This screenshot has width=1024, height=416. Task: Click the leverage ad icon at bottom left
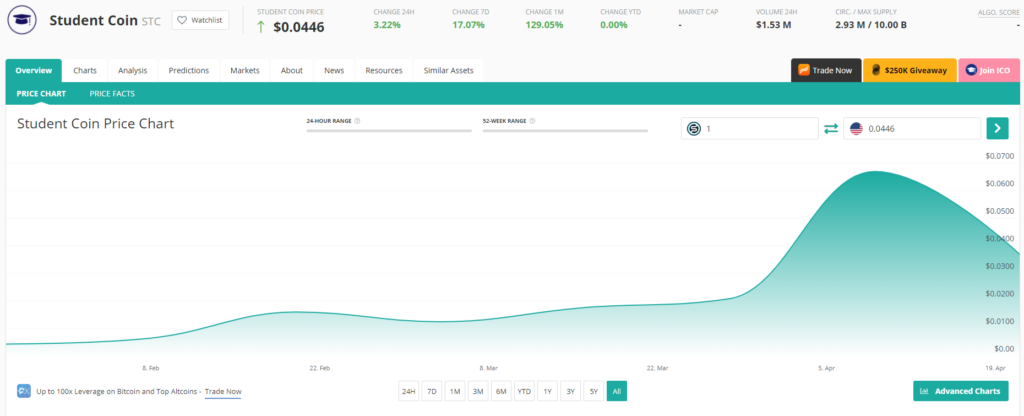(24, 391)
